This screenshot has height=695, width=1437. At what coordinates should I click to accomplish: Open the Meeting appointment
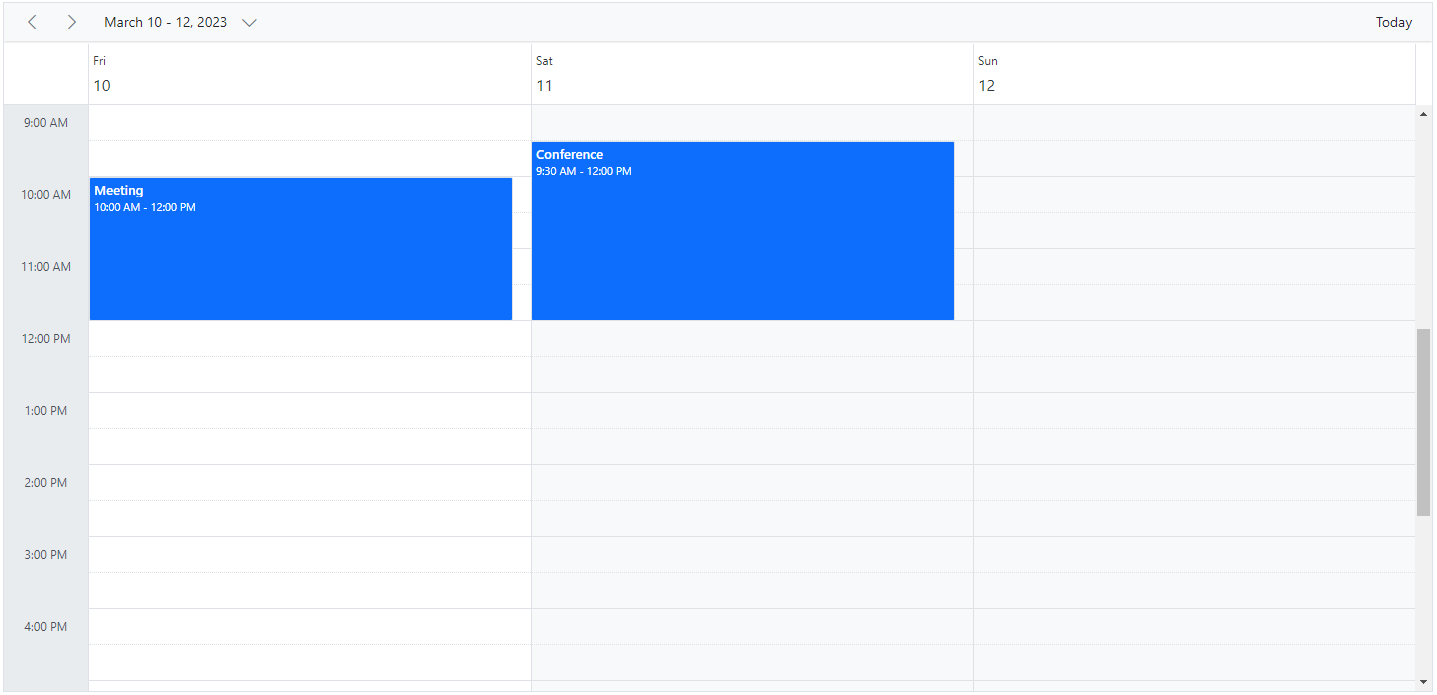(301, 249)
